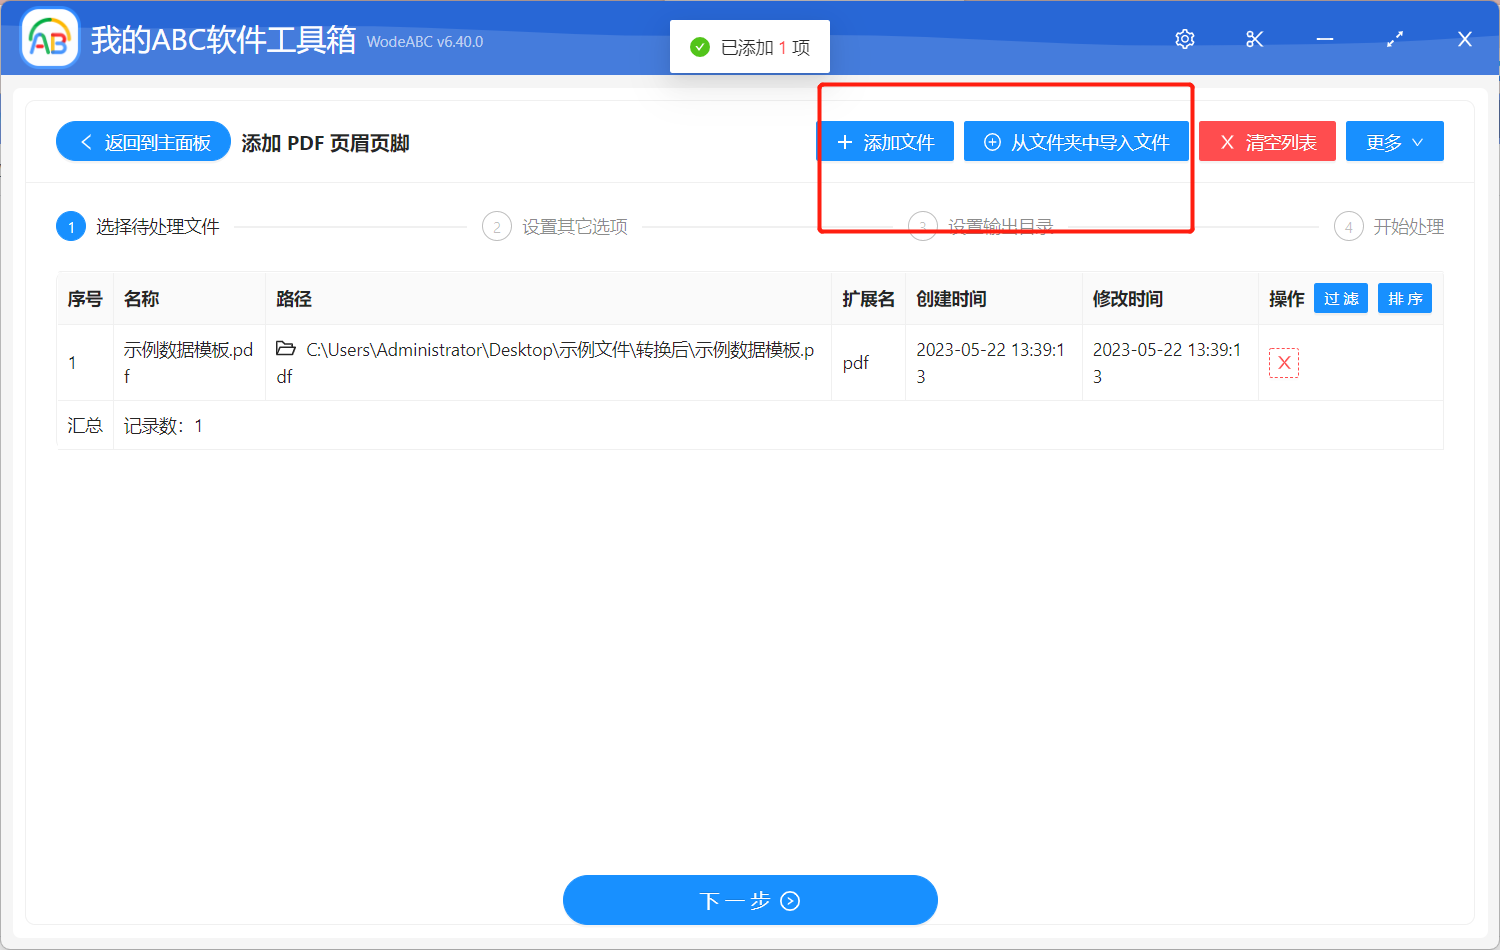Click the 返回到主面板 back button
The width and height of the screenshot is (1500, 950).
142,141
